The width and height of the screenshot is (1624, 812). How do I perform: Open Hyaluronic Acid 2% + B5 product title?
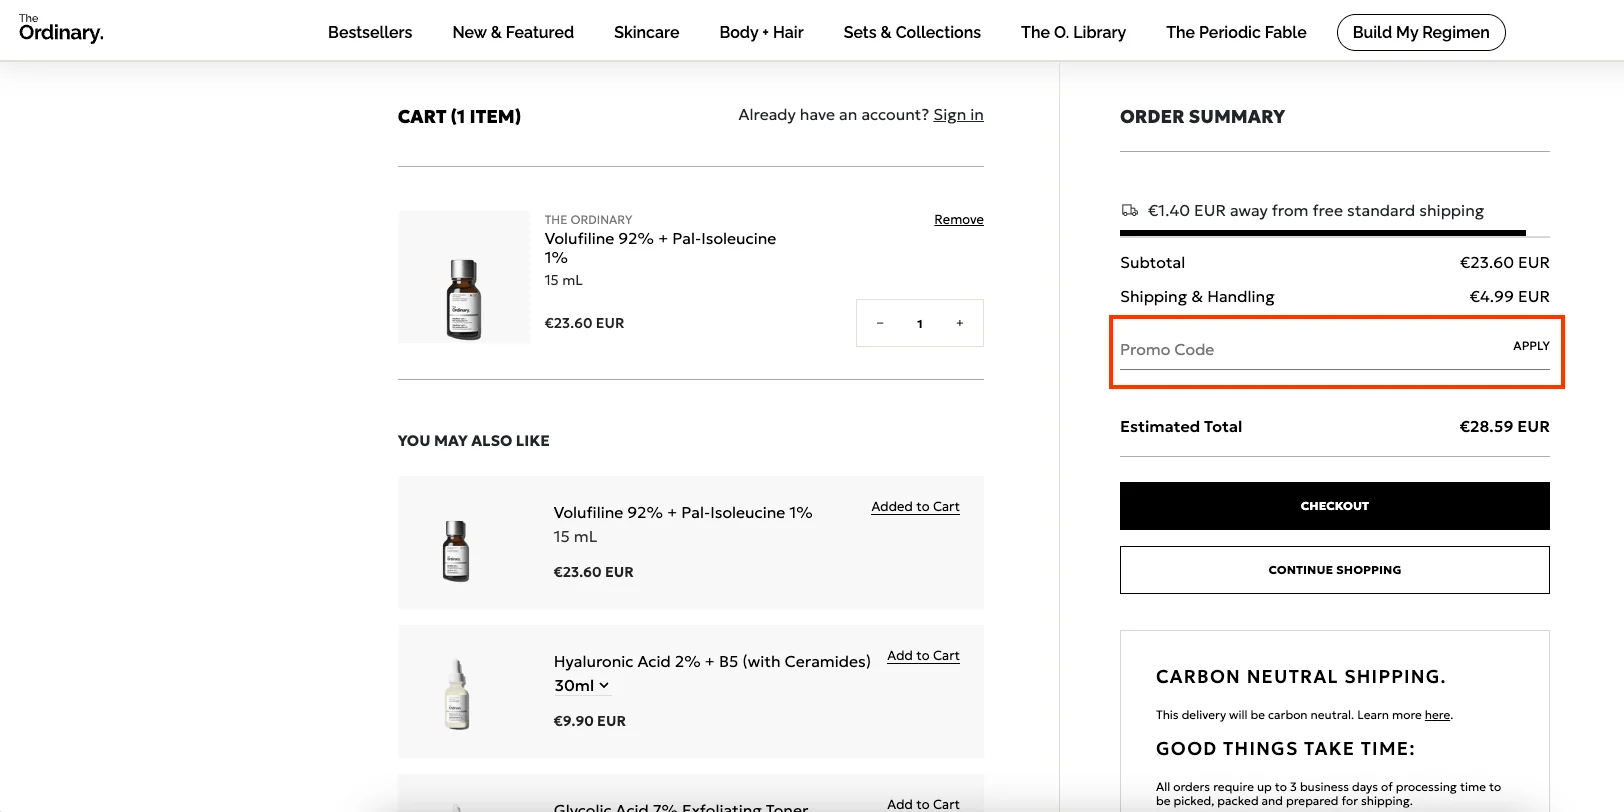(x=712, y=662)
